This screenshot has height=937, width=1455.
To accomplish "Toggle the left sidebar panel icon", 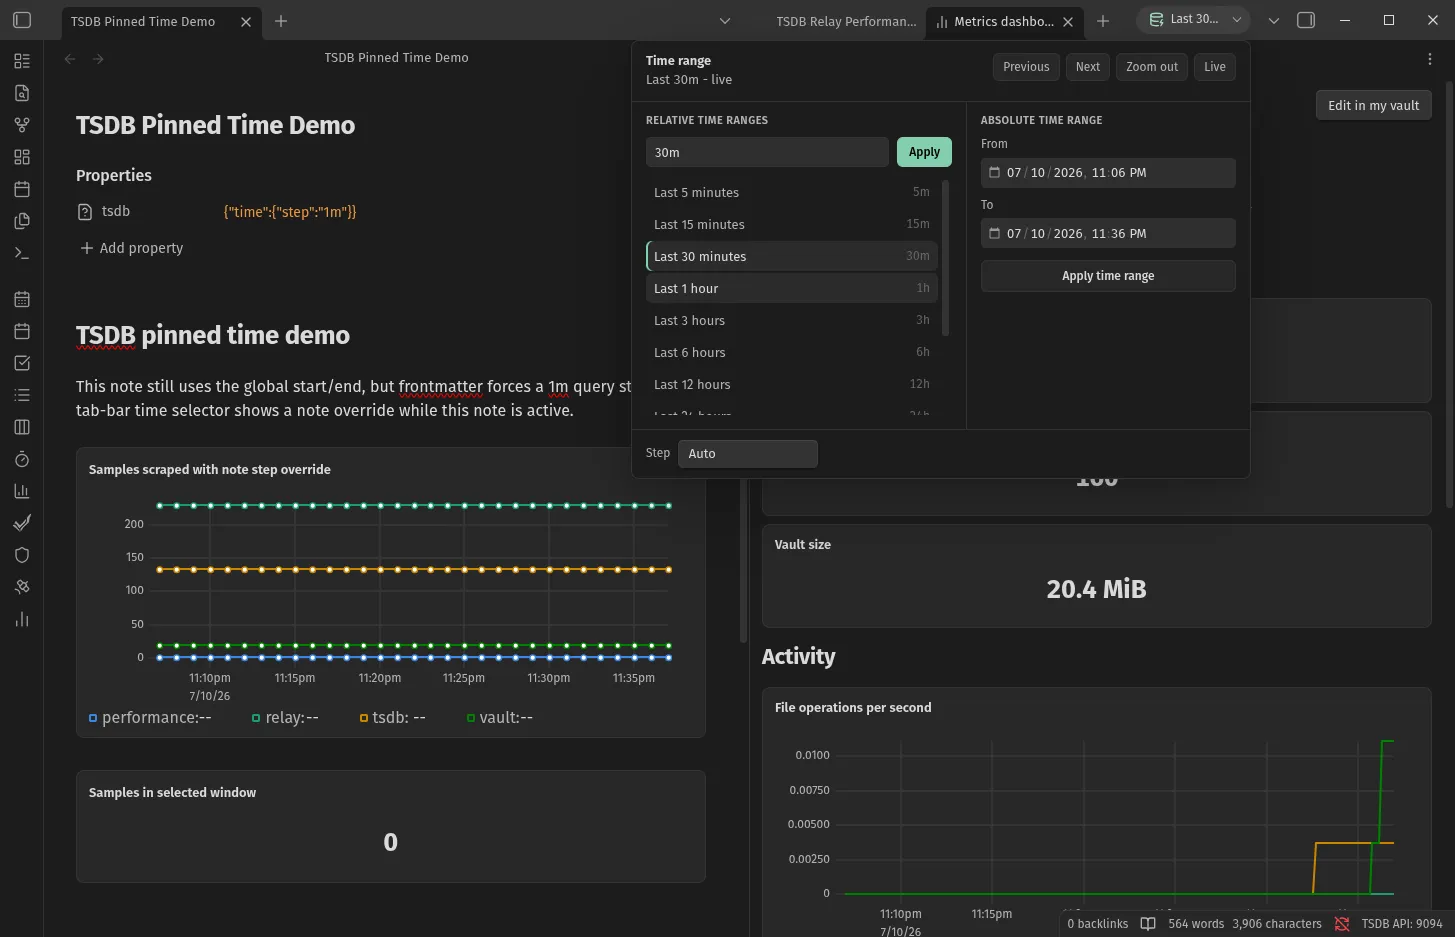I will click(22, 20).
